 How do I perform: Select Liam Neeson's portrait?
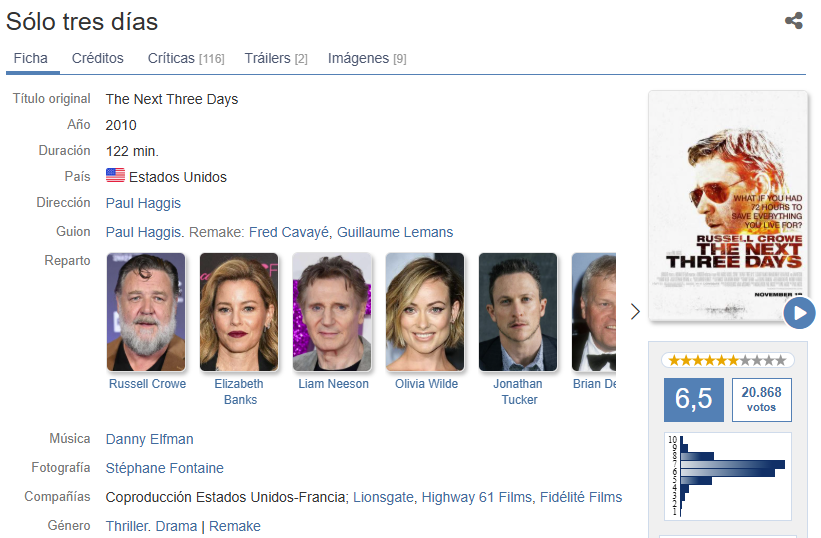tap(332, 312)
